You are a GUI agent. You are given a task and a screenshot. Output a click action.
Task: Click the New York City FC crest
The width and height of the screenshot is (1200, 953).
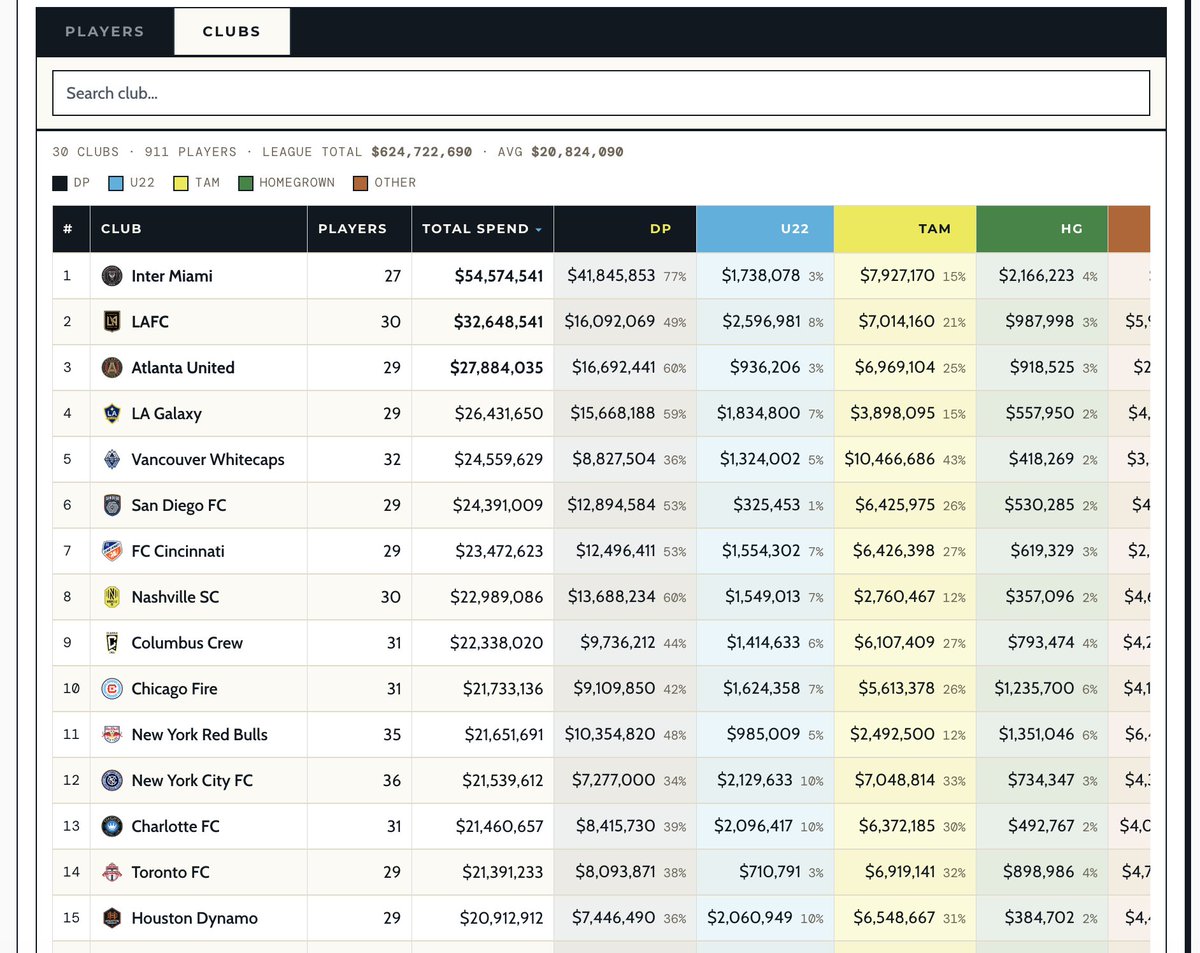point(112,780)
